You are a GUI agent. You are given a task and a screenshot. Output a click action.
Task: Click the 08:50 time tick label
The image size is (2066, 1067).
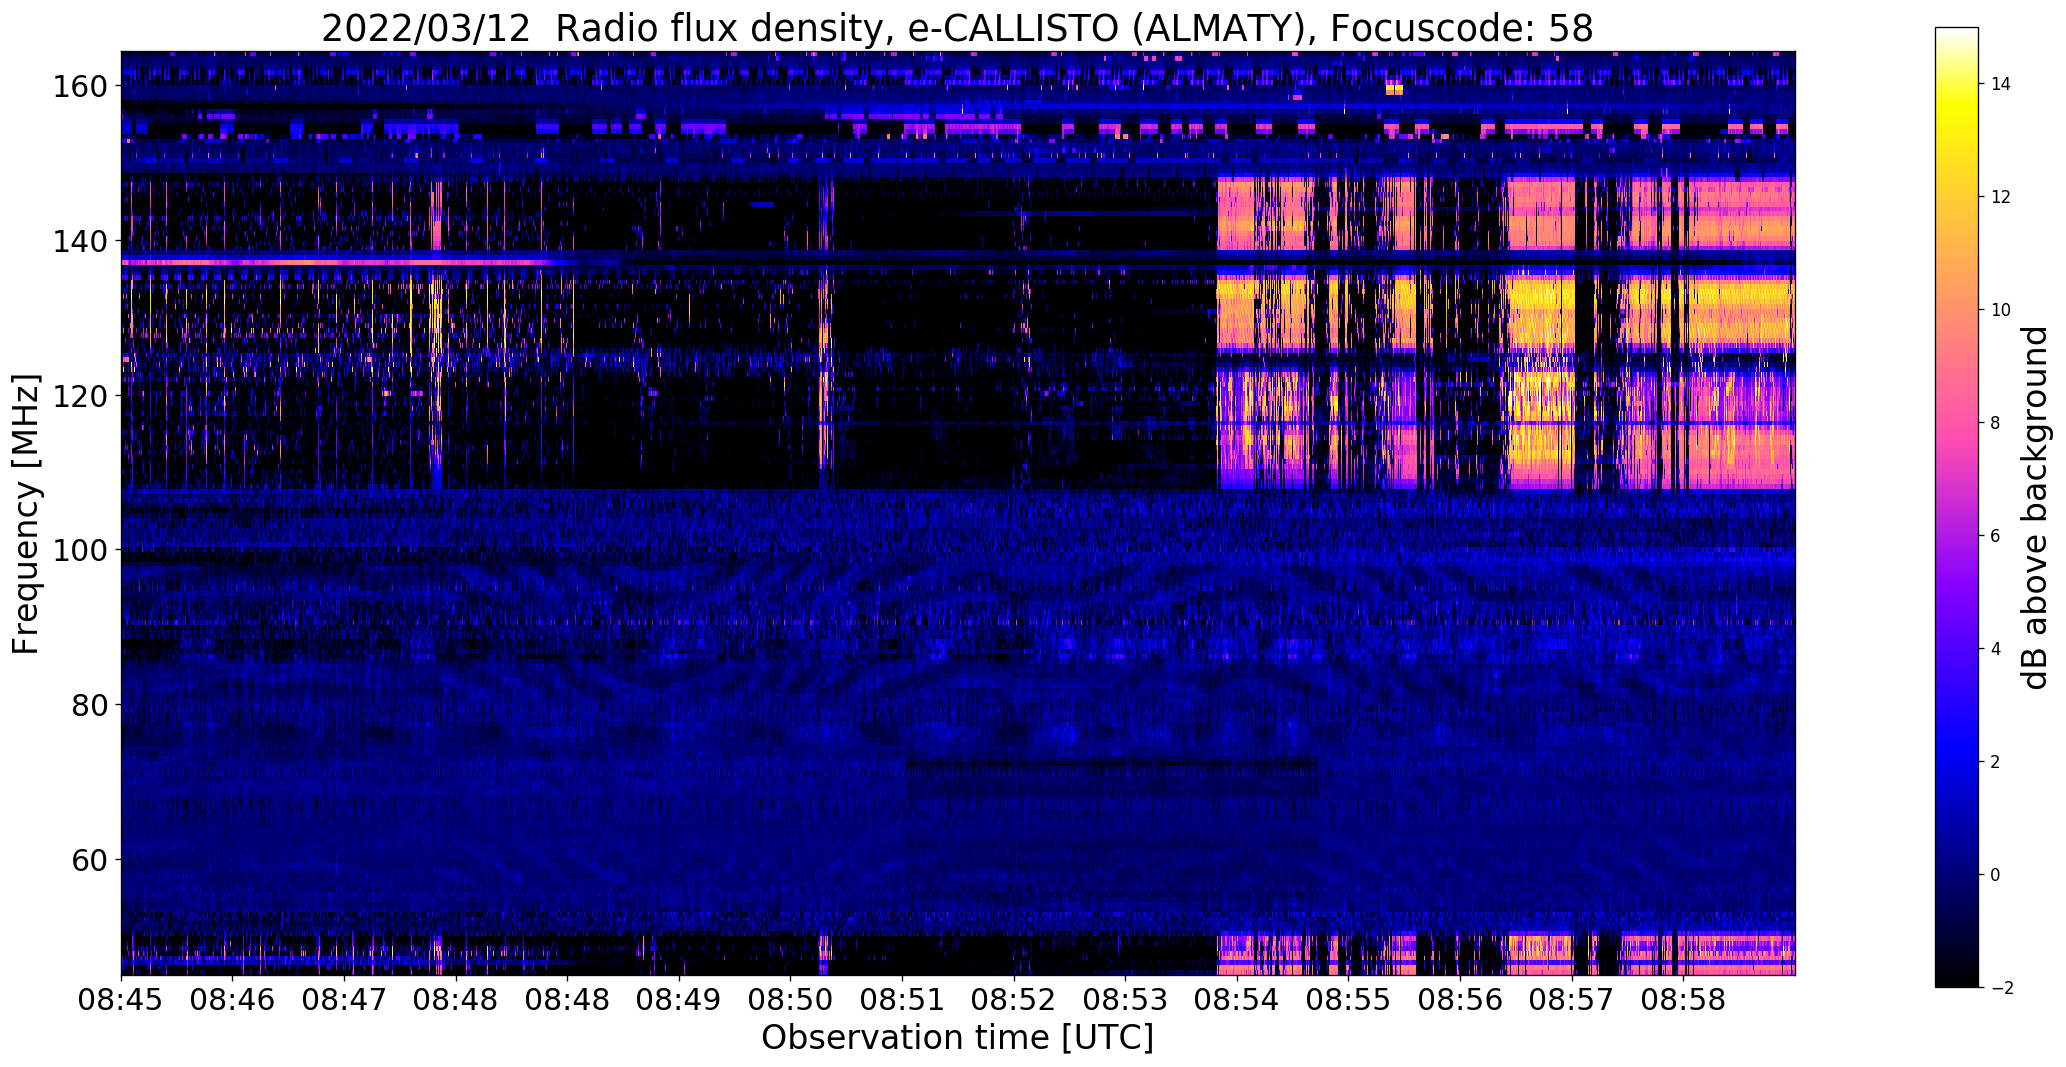(x=791, y=1000)
